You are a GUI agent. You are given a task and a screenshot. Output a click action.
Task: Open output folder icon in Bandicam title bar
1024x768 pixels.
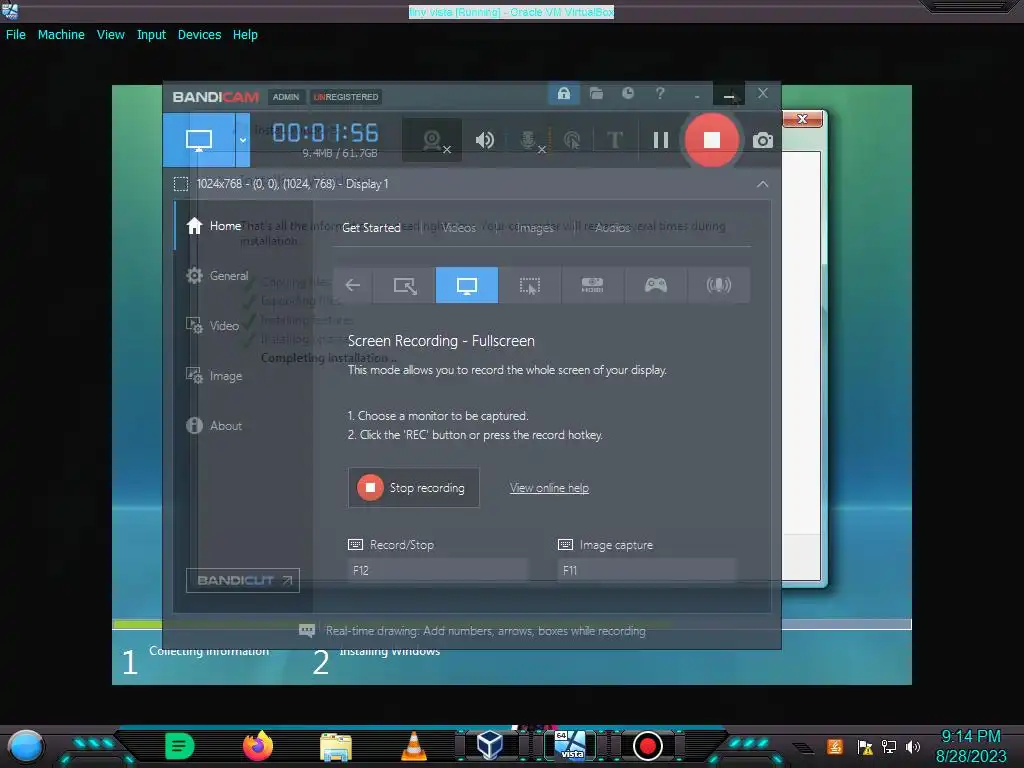coord(596,93)
